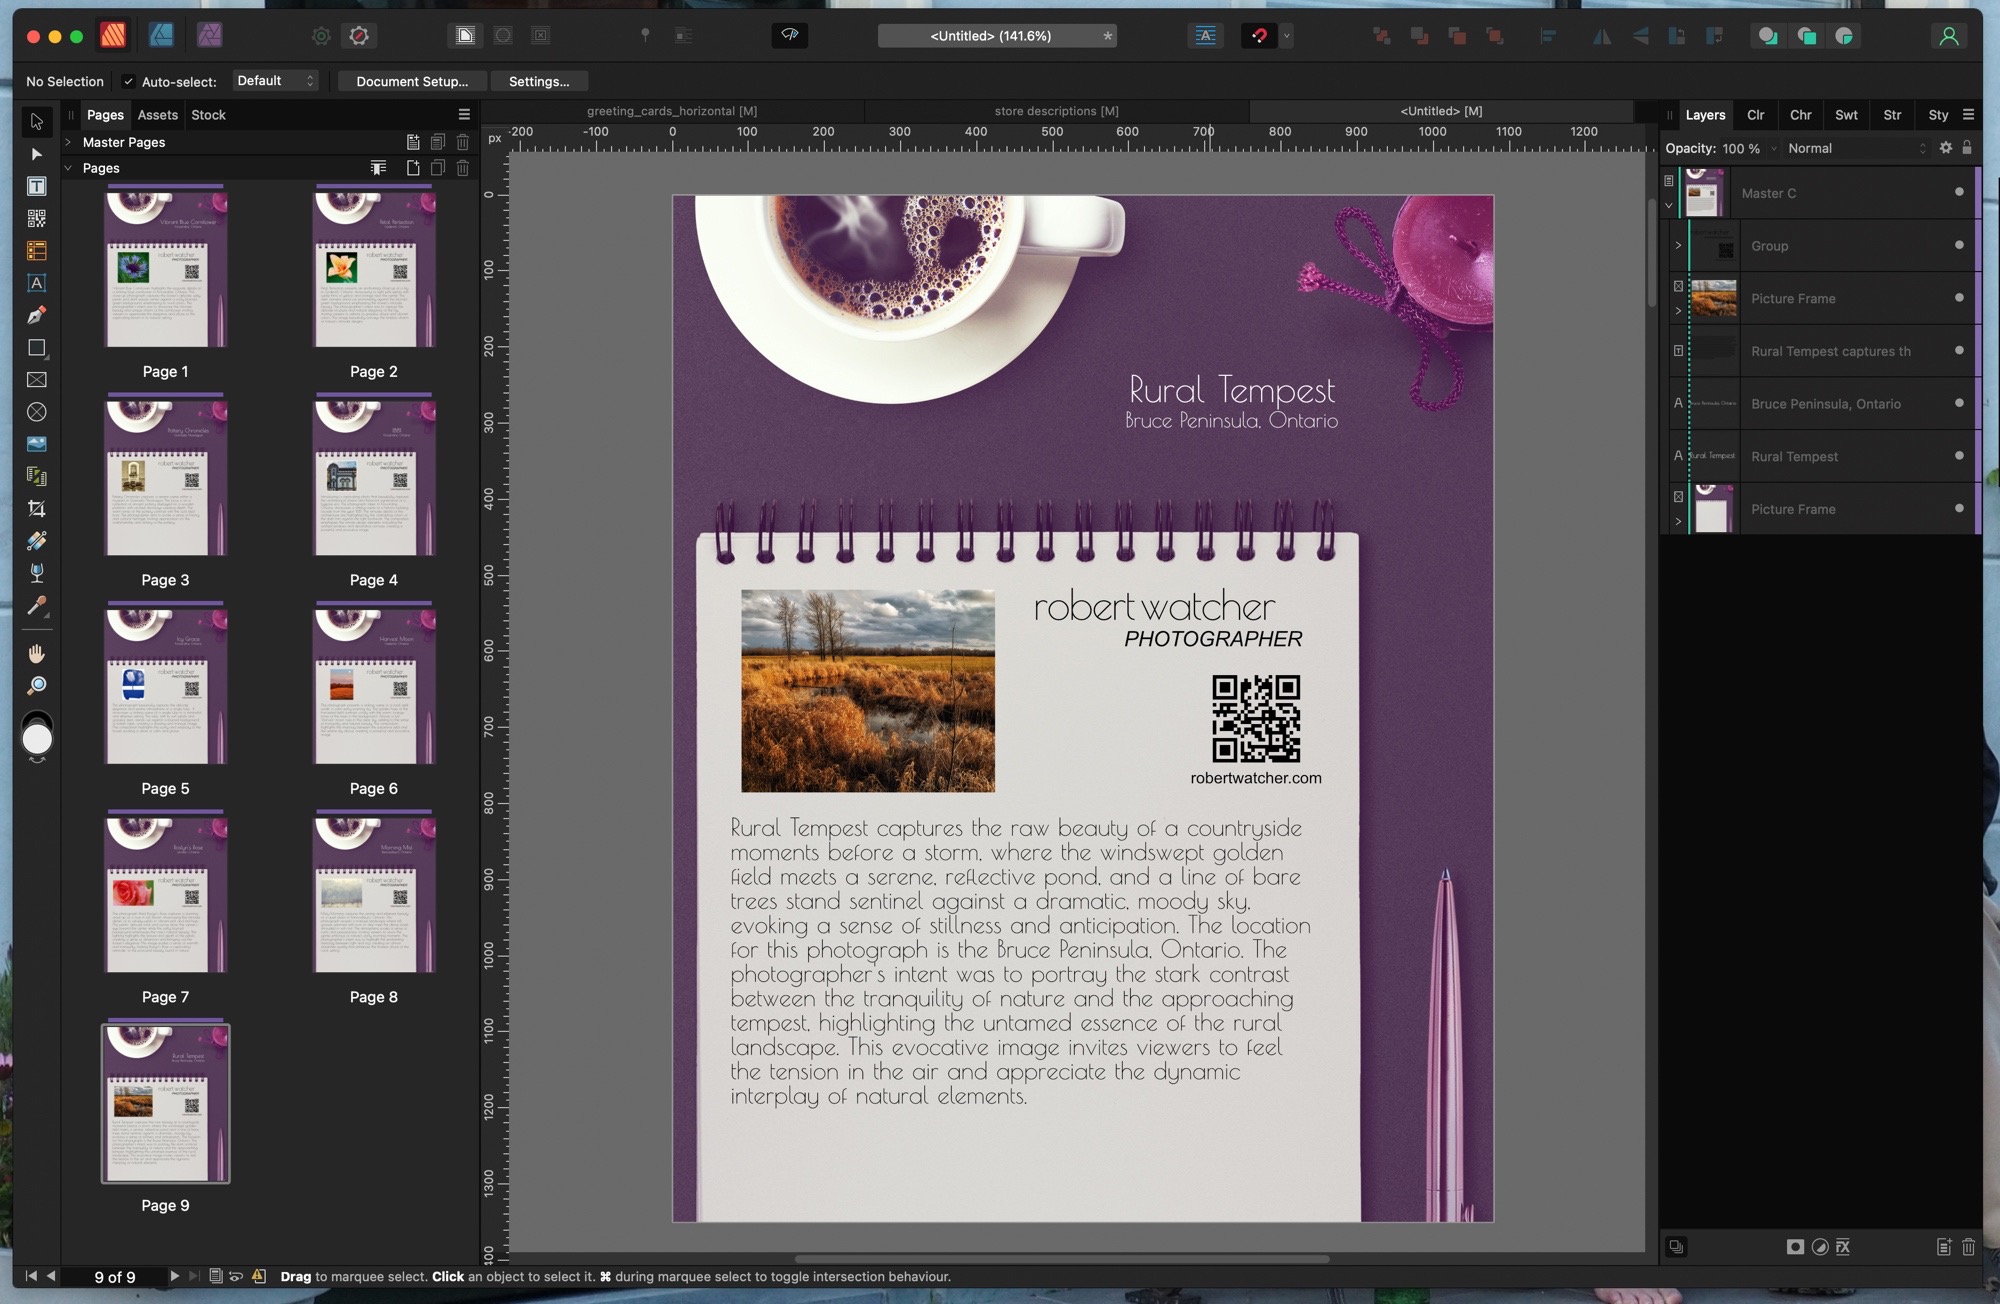Open the Opacity value dropdown arrow

[x=1774, y=149]
